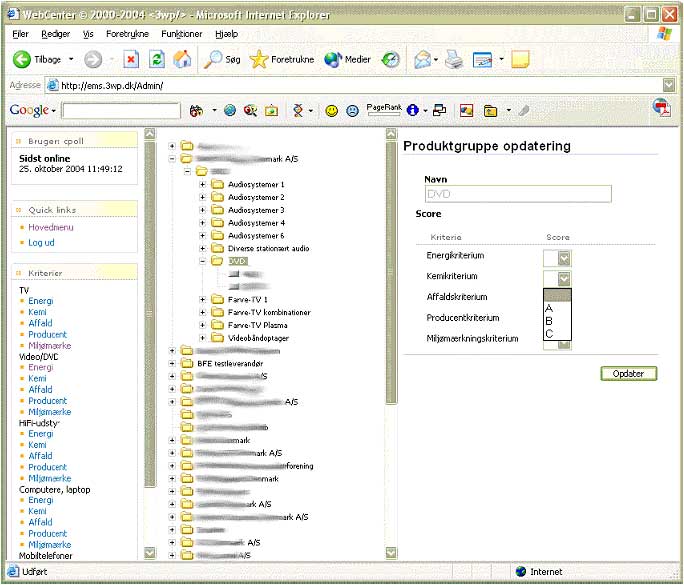Follow the Hovedmenu quick link
Viewport: 684px width, 585px height.
pyautogui.click(x=51, y=227)
